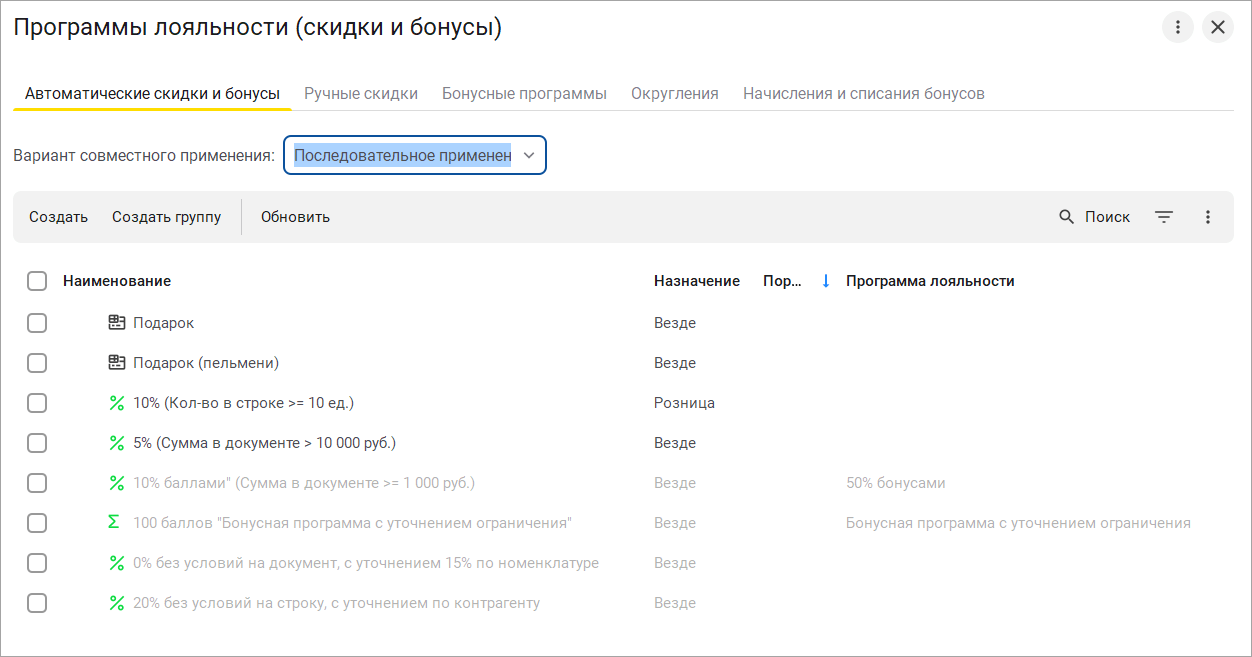Viewport: 1252px width, 657px height.
Task: Open the window header more-options menu
Action: (x=1178, y=27)
